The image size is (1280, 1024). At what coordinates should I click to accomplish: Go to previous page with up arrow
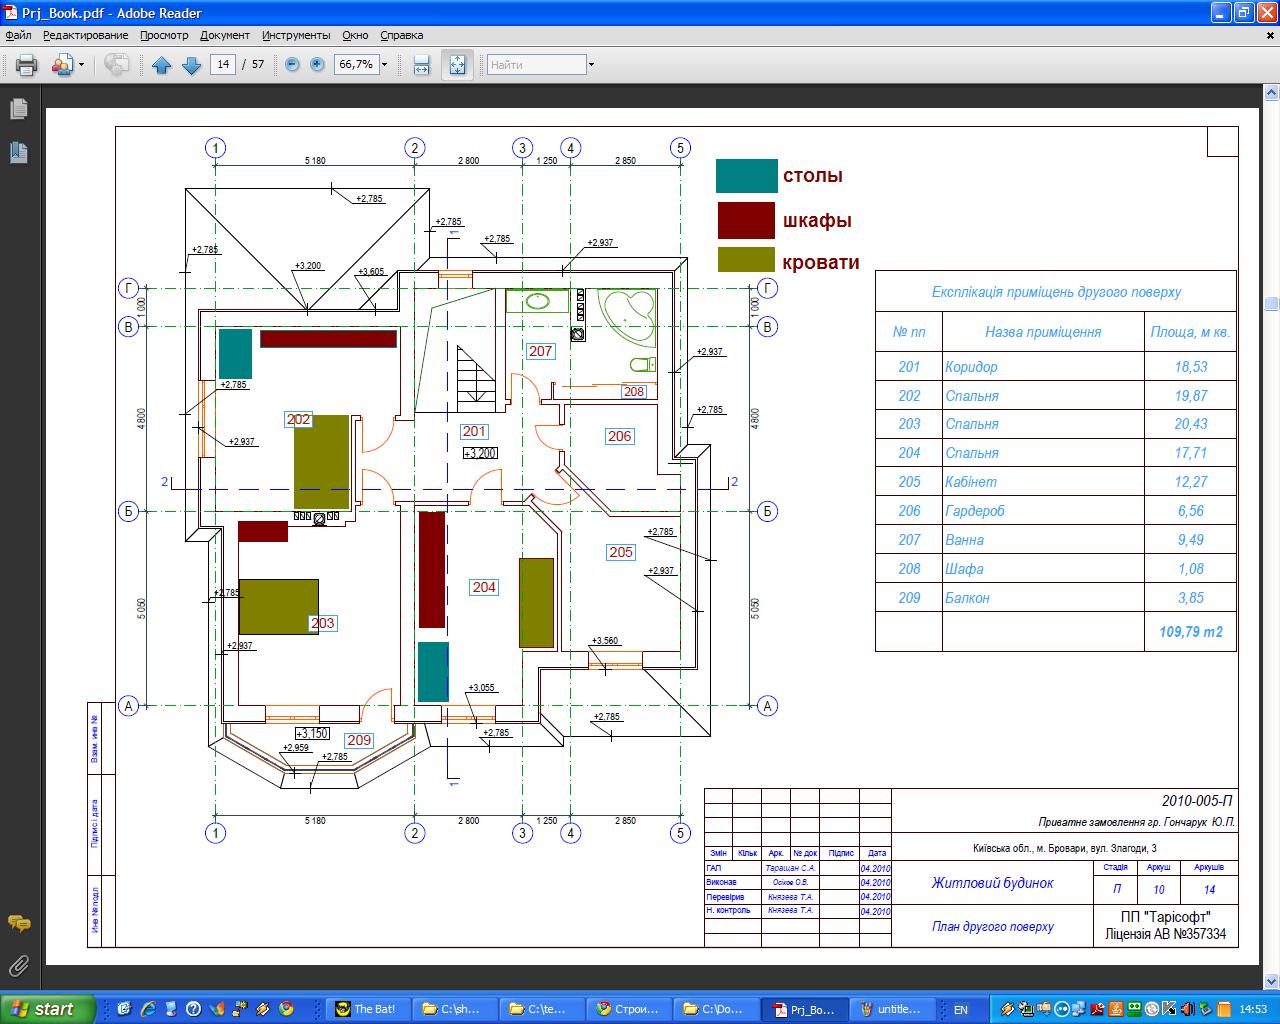point(162,65)
